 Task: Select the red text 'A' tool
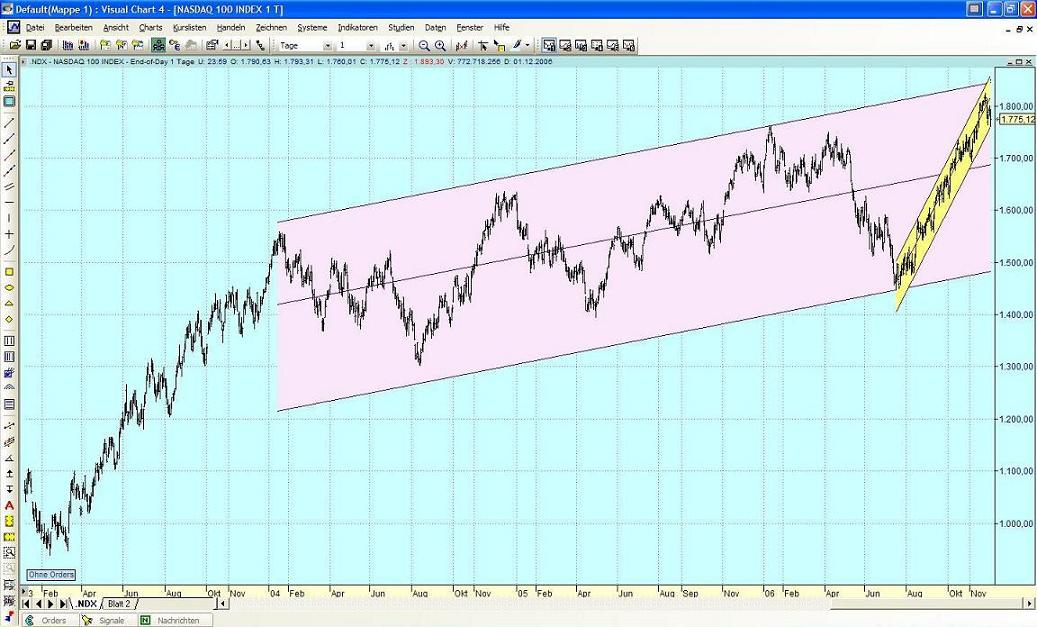click(10, 506)
